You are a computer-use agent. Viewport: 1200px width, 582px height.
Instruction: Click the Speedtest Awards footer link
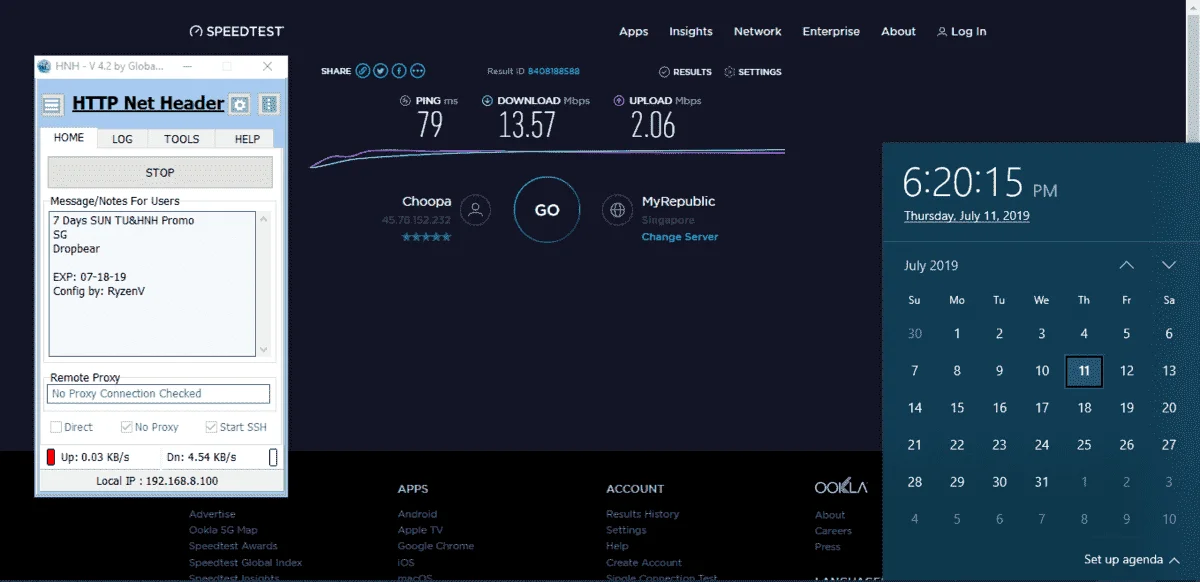coord(233,546)
